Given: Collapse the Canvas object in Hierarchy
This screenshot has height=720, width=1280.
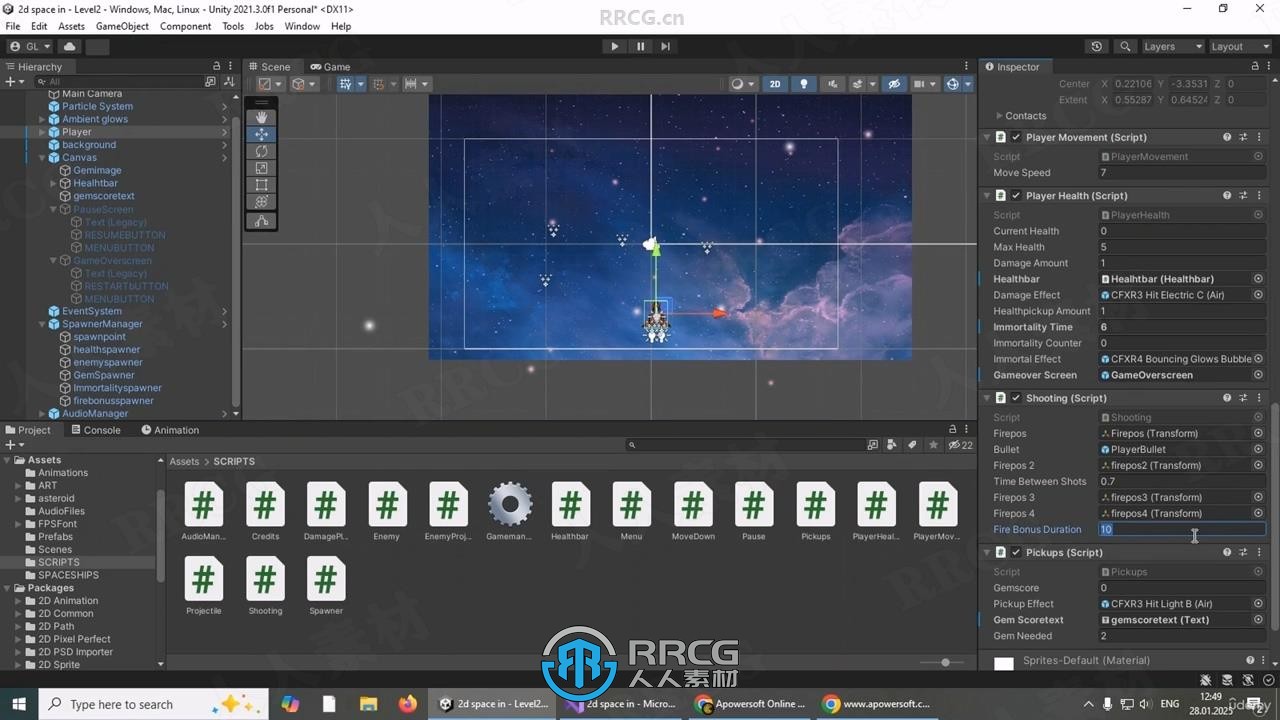Looking at the screenshot, I should [42, 158].
